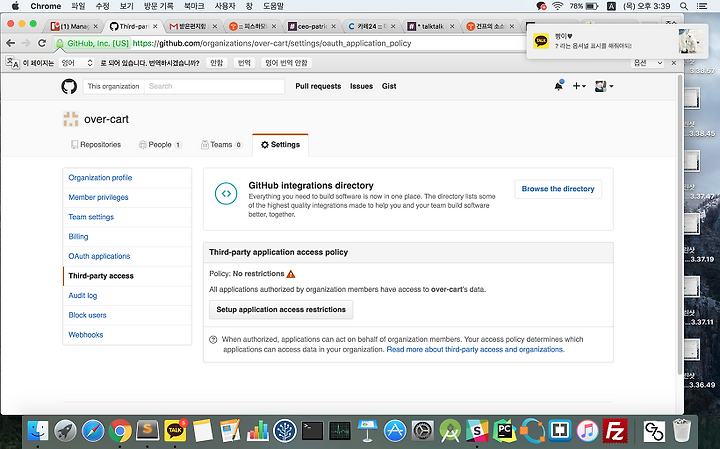720x449 pixels.
Task: Open the user avatar menu
Action: (604, 86)
